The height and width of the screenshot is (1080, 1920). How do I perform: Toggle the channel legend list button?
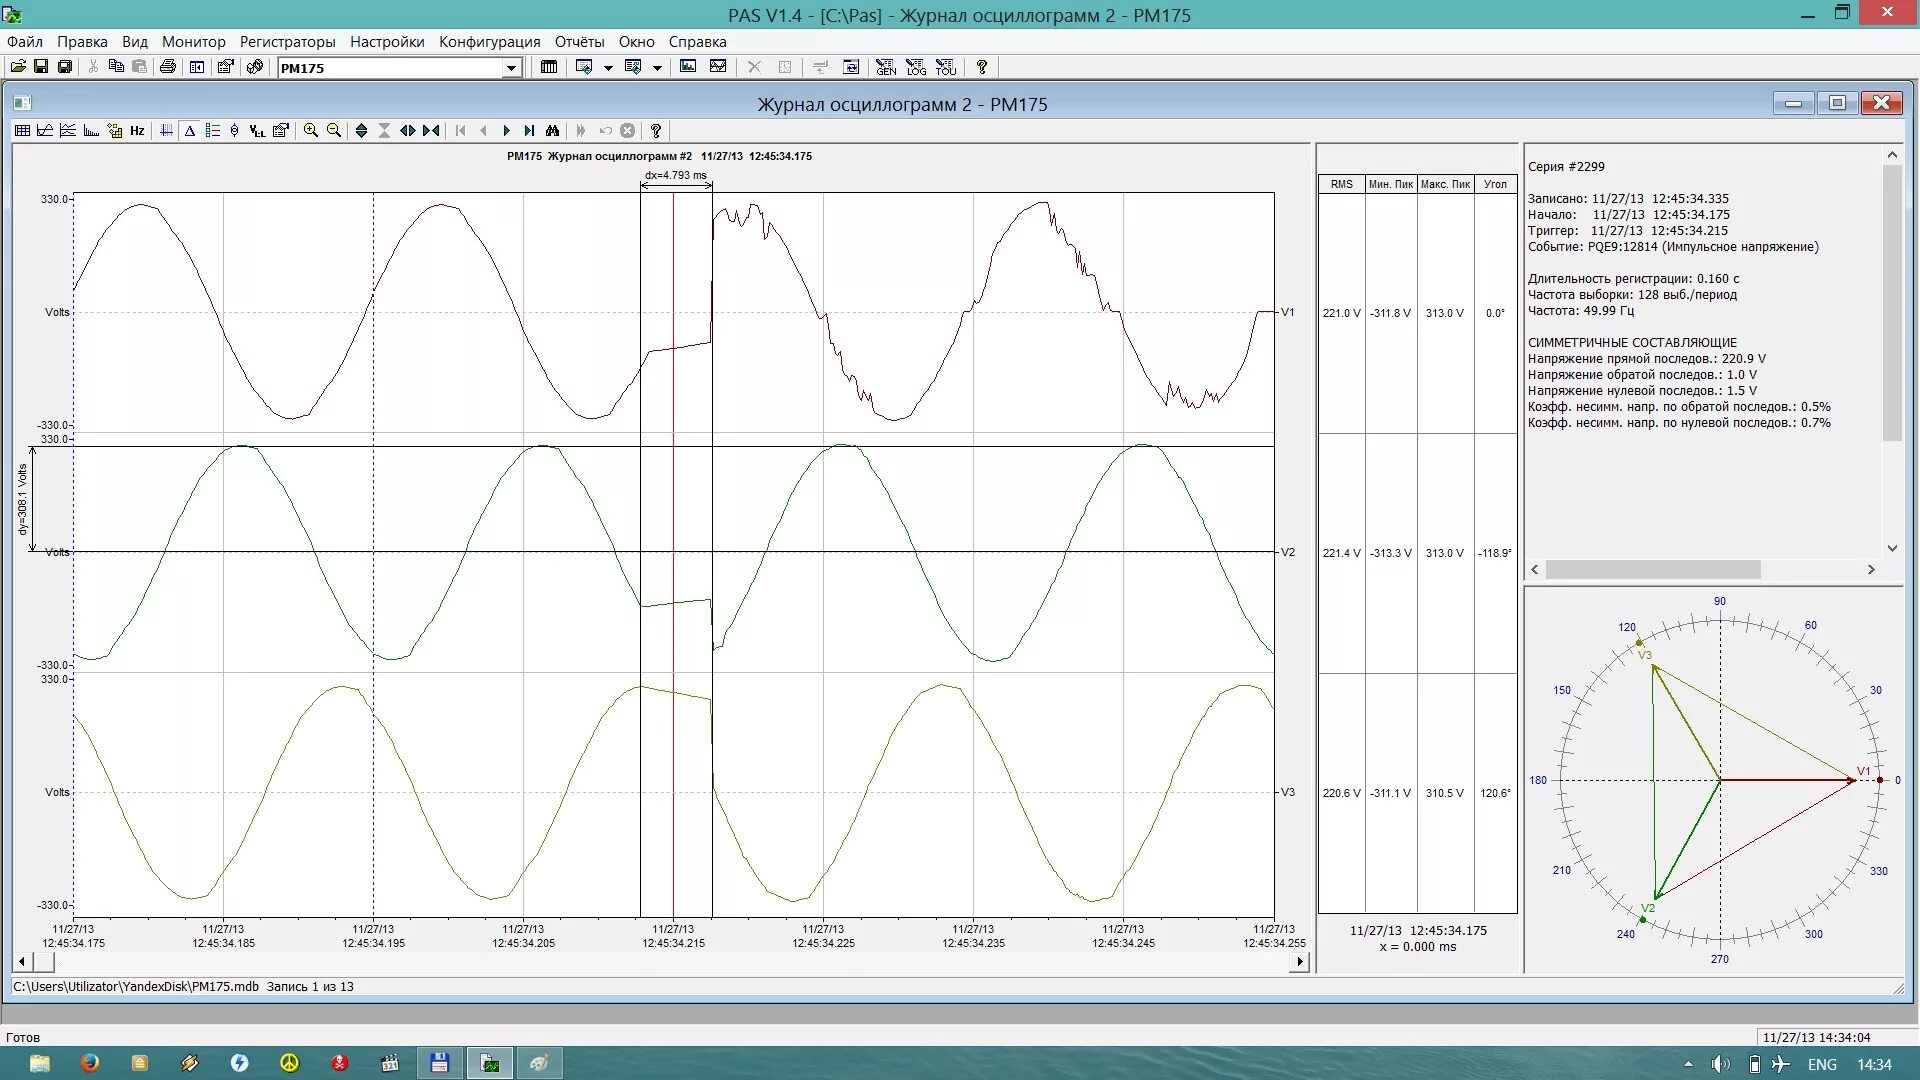212,131
